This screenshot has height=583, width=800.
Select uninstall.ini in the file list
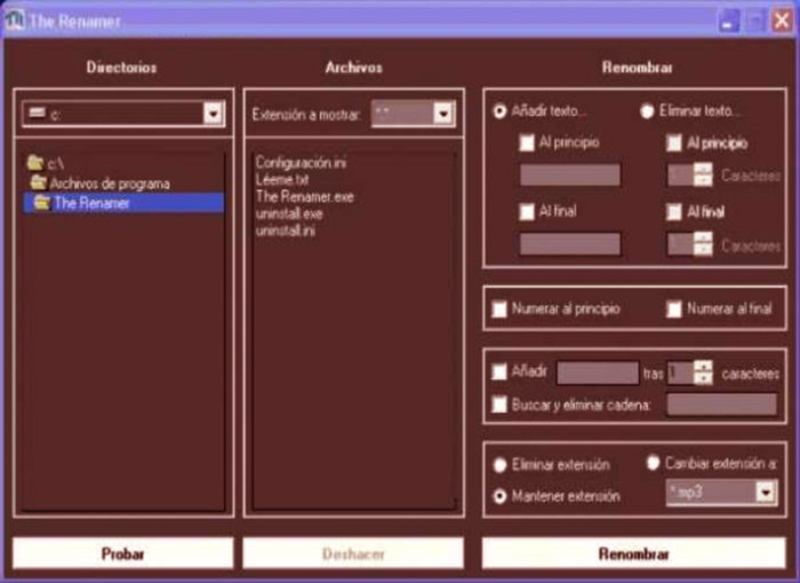pos(285,231)
